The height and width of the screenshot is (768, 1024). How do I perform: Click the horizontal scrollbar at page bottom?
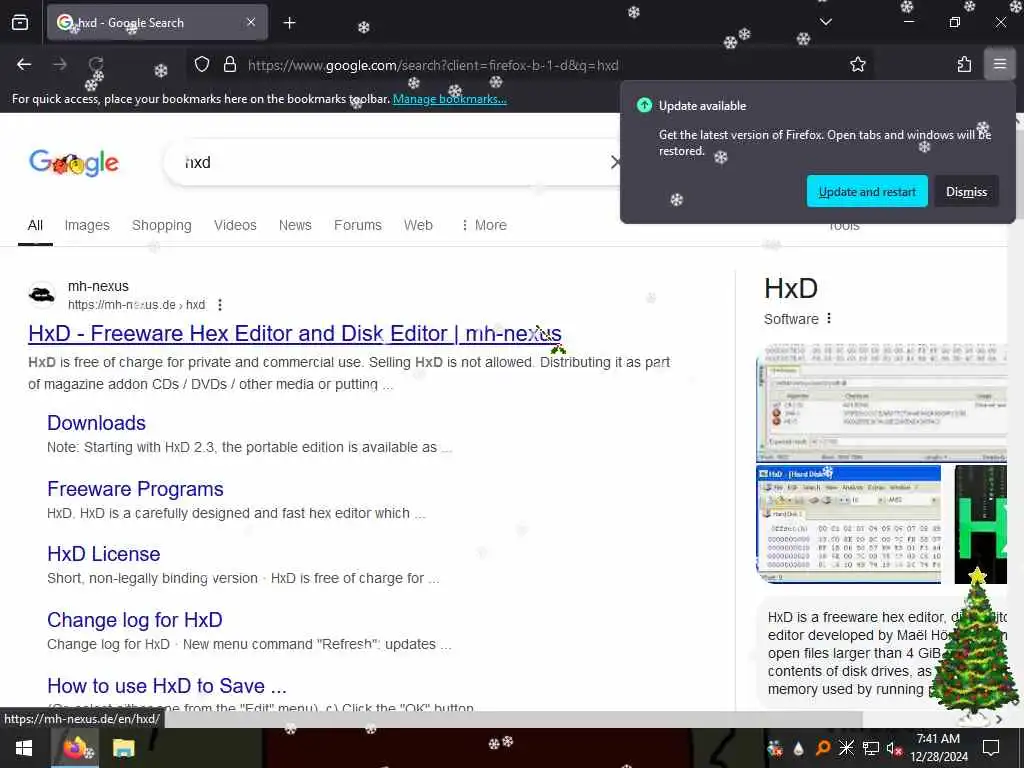pyautogui.click(x=431, y=719)
